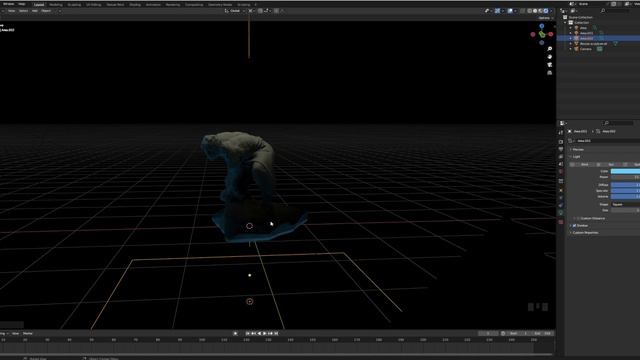This screenshot has width=640, height=360.
Task: Open the timeline Marker menu
Action: 27,333
